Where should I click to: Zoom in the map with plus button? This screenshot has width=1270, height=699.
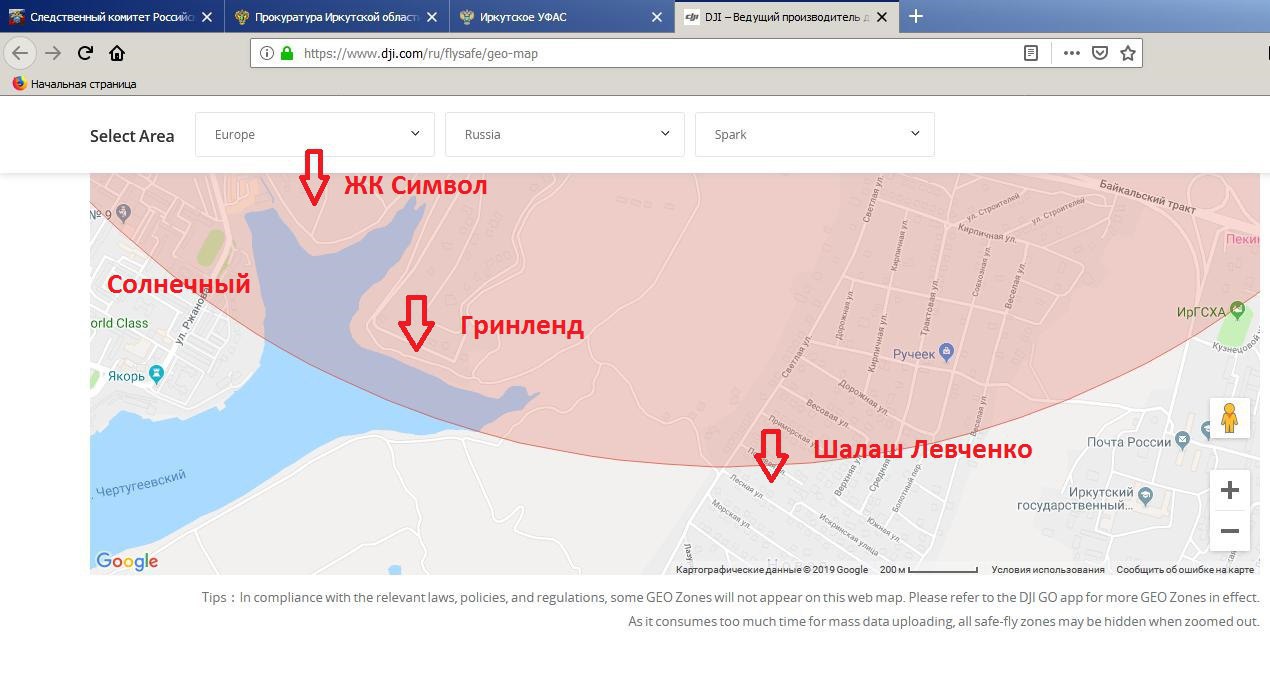click(x=1230, y=490)
